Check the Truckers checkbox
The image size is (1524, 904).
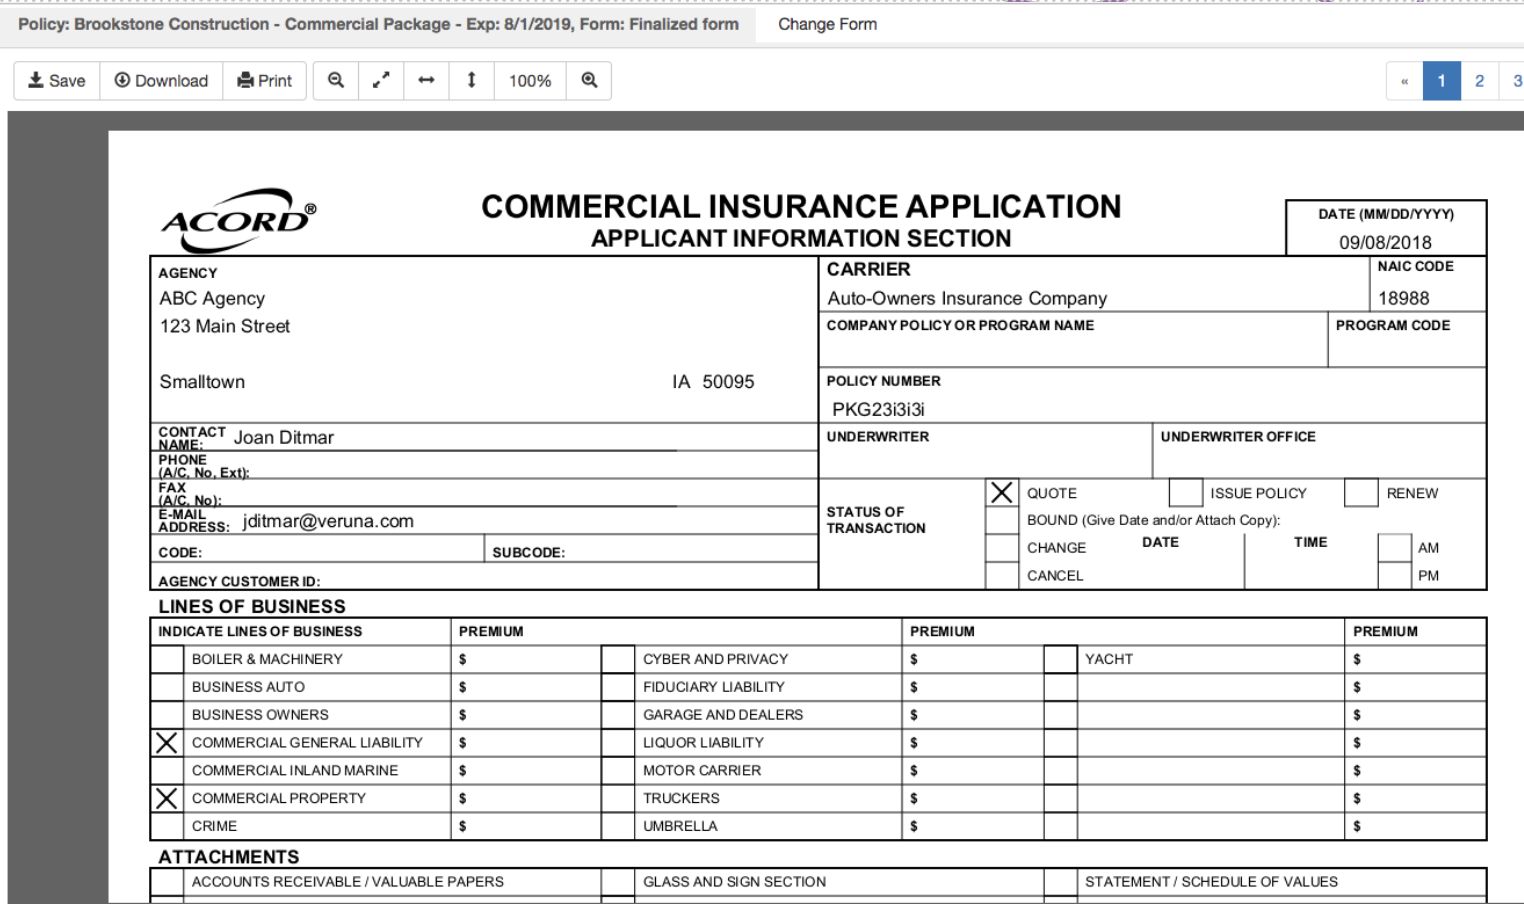[x=618, y=798]
